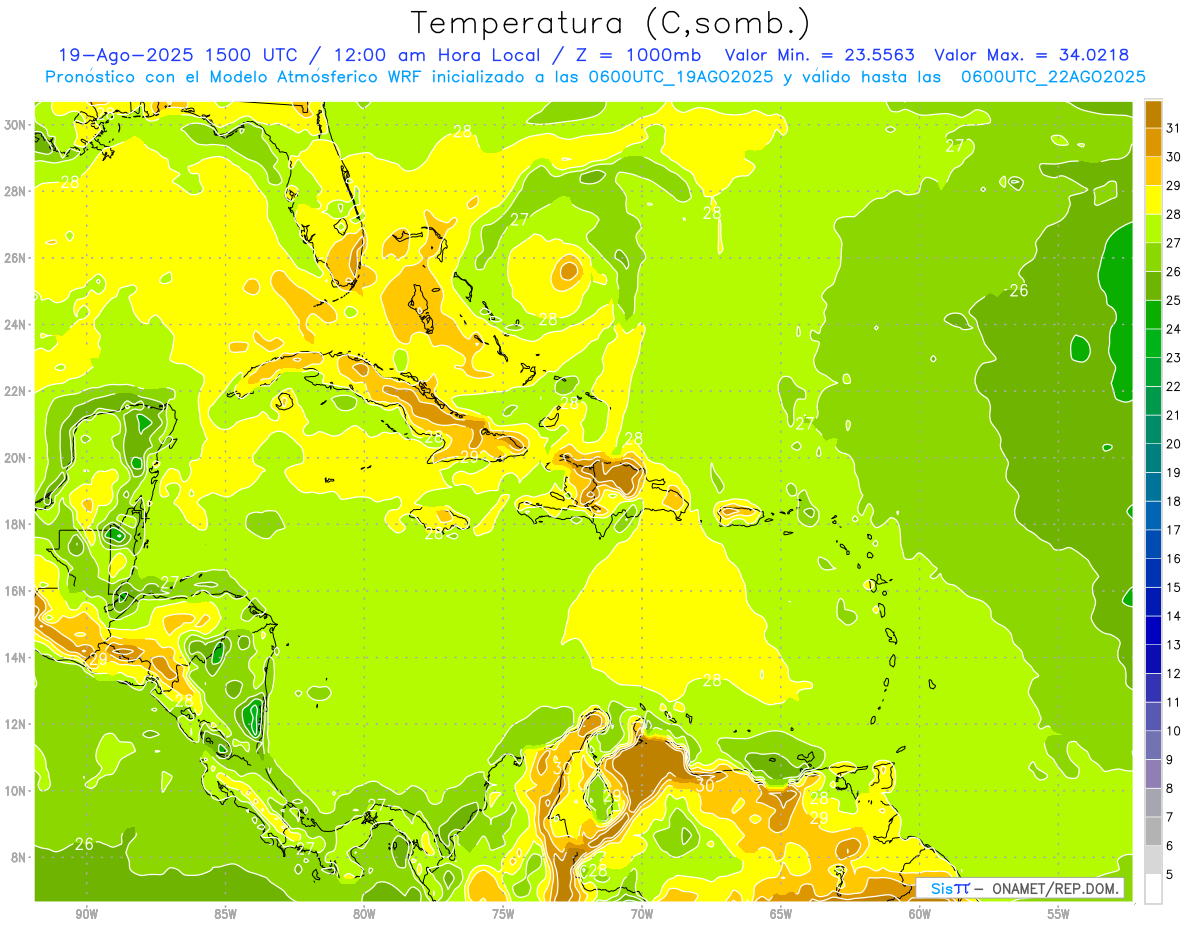Click the colorbar label '20'
Screen dimensions: 1200x927
pyautogui.click(x=1174, y=443)
